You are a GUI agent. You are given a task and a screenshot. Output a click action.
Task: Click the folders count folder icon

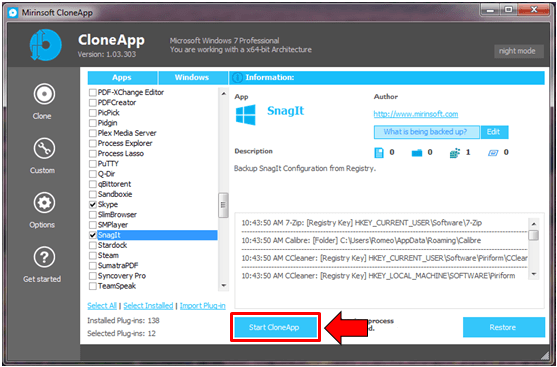coord(417,153)
